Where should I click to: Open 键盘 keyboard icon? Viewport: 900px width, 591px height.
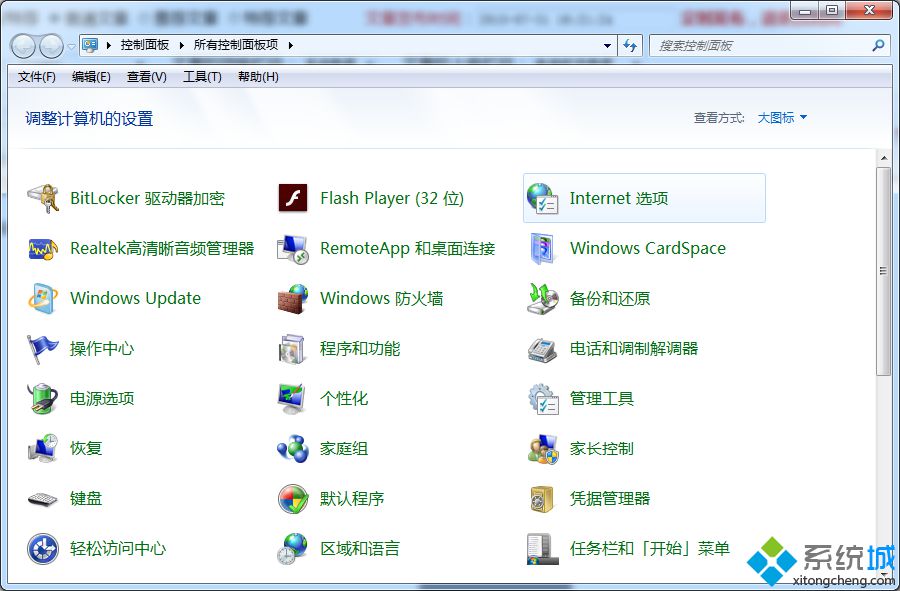point(43,499)
